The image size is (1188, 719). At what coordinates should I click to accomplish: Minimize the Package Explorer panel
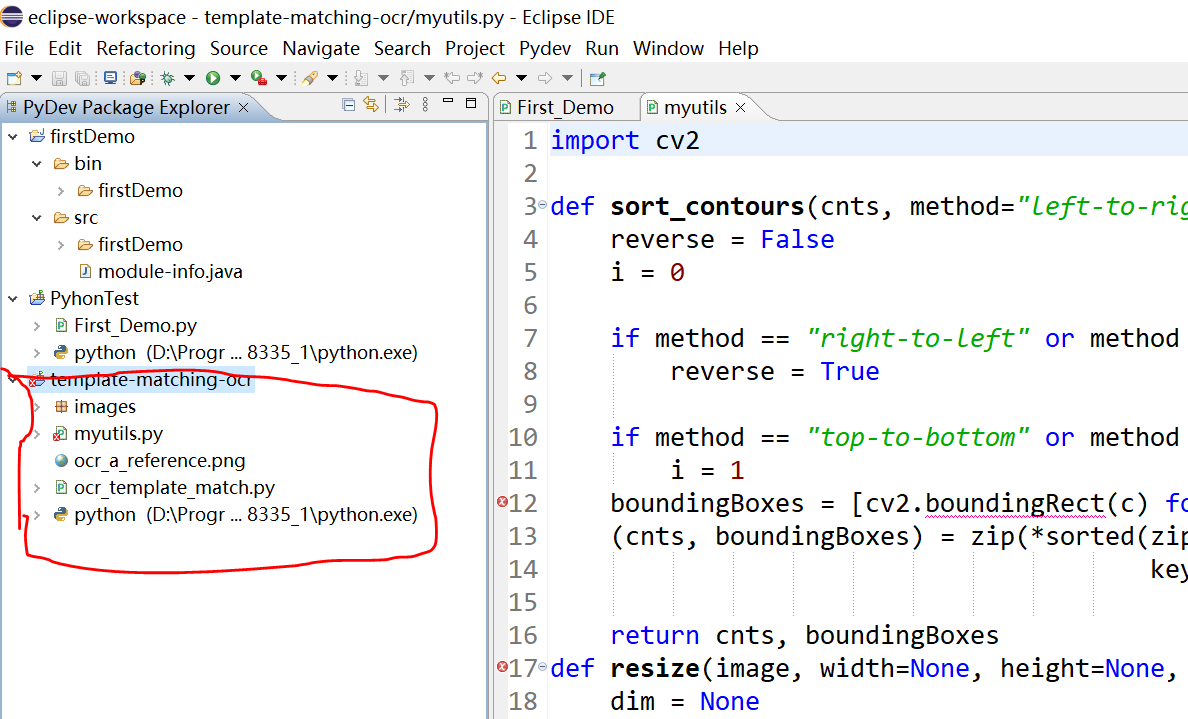point(448,101)
